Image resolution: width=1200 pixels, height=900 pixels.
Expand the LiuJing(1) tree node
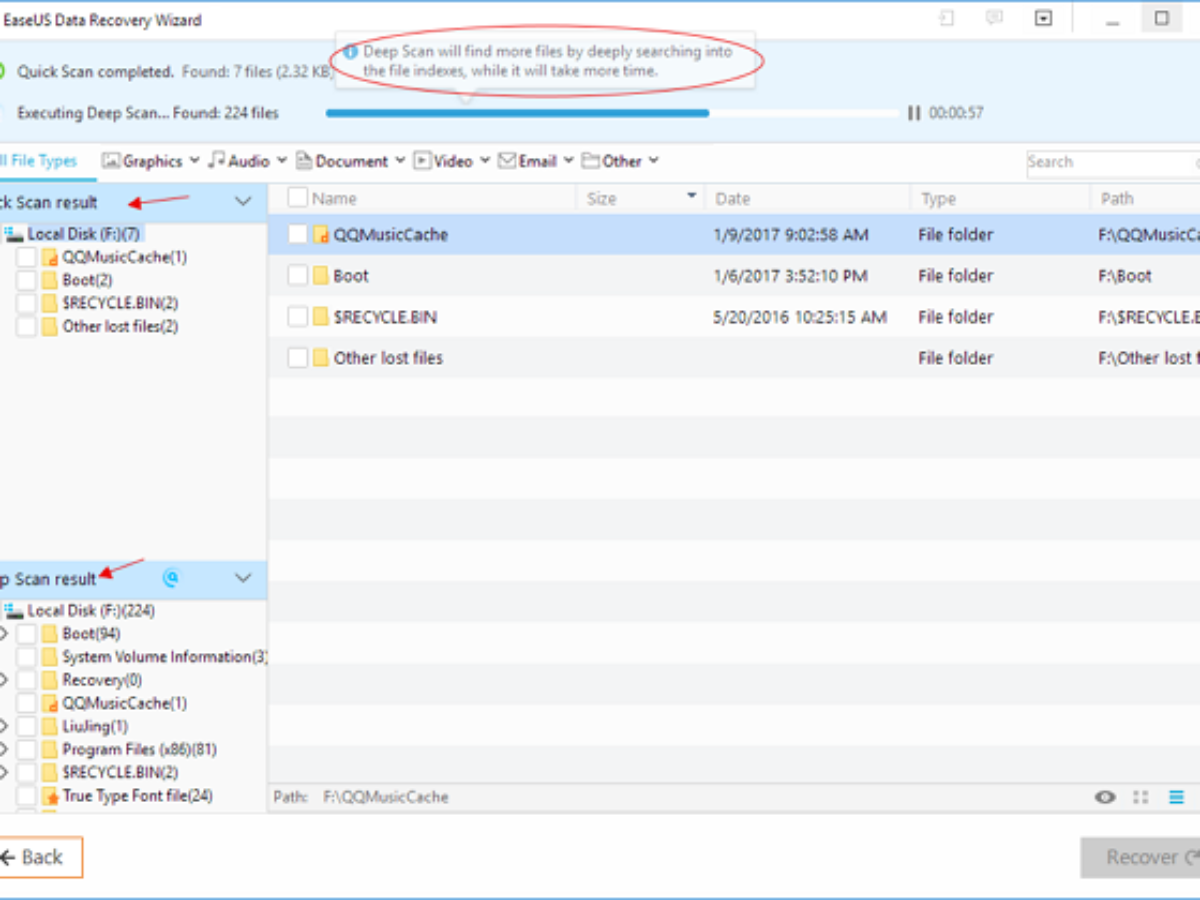3,726
